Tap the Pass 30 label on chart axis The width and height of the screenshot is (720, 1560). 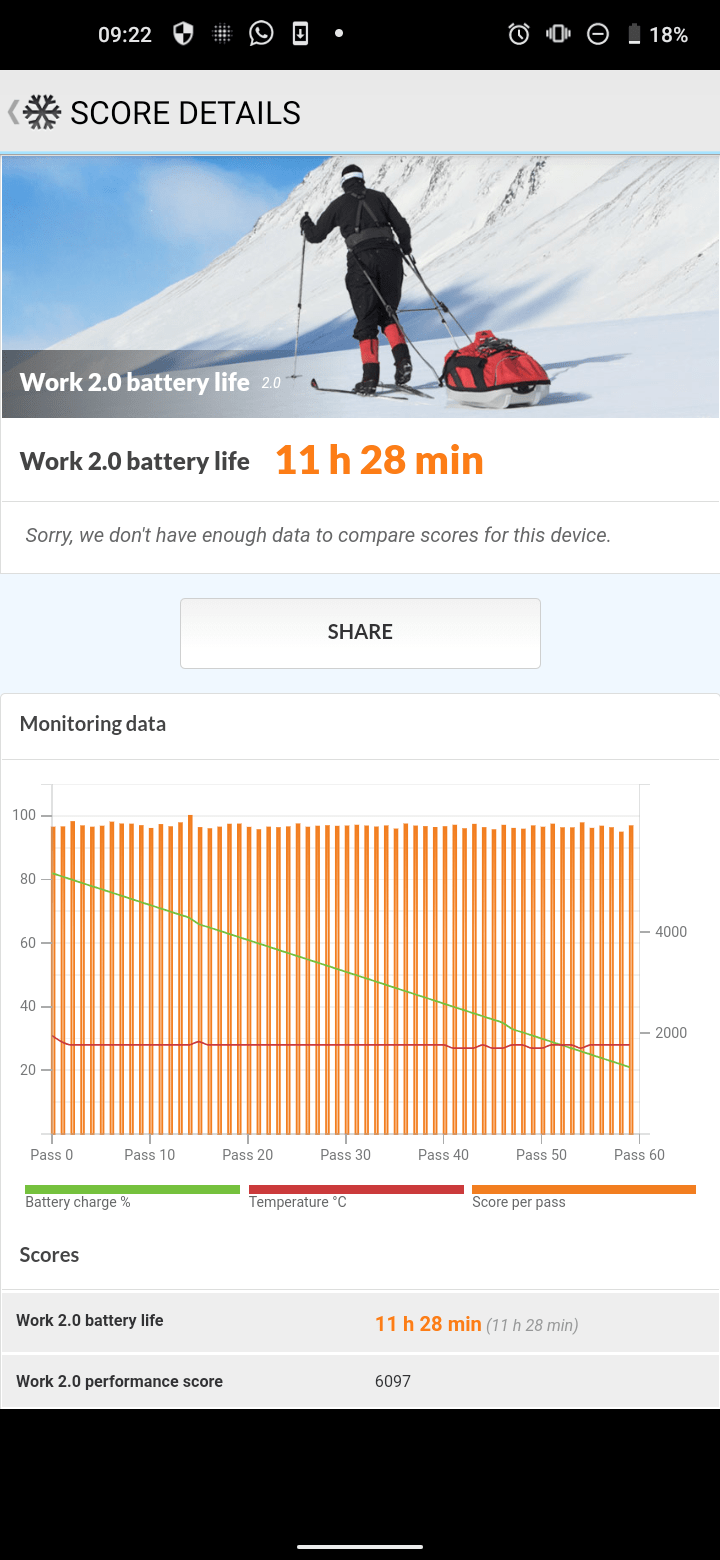click(x=345, y=1155)
